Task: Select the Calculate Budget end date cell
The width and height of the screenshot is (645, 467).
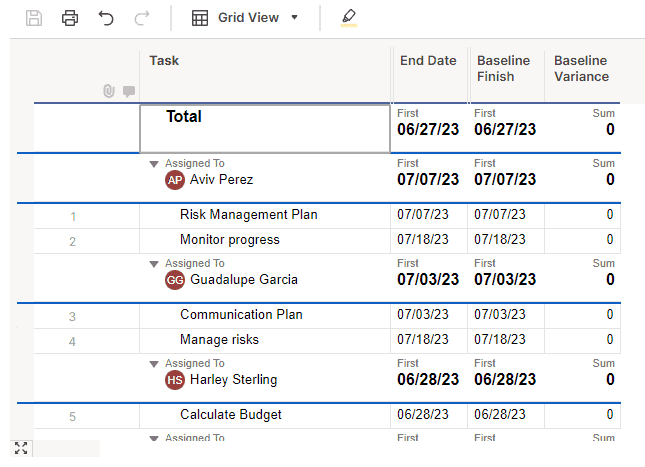Action: click(x=428, y=415)
